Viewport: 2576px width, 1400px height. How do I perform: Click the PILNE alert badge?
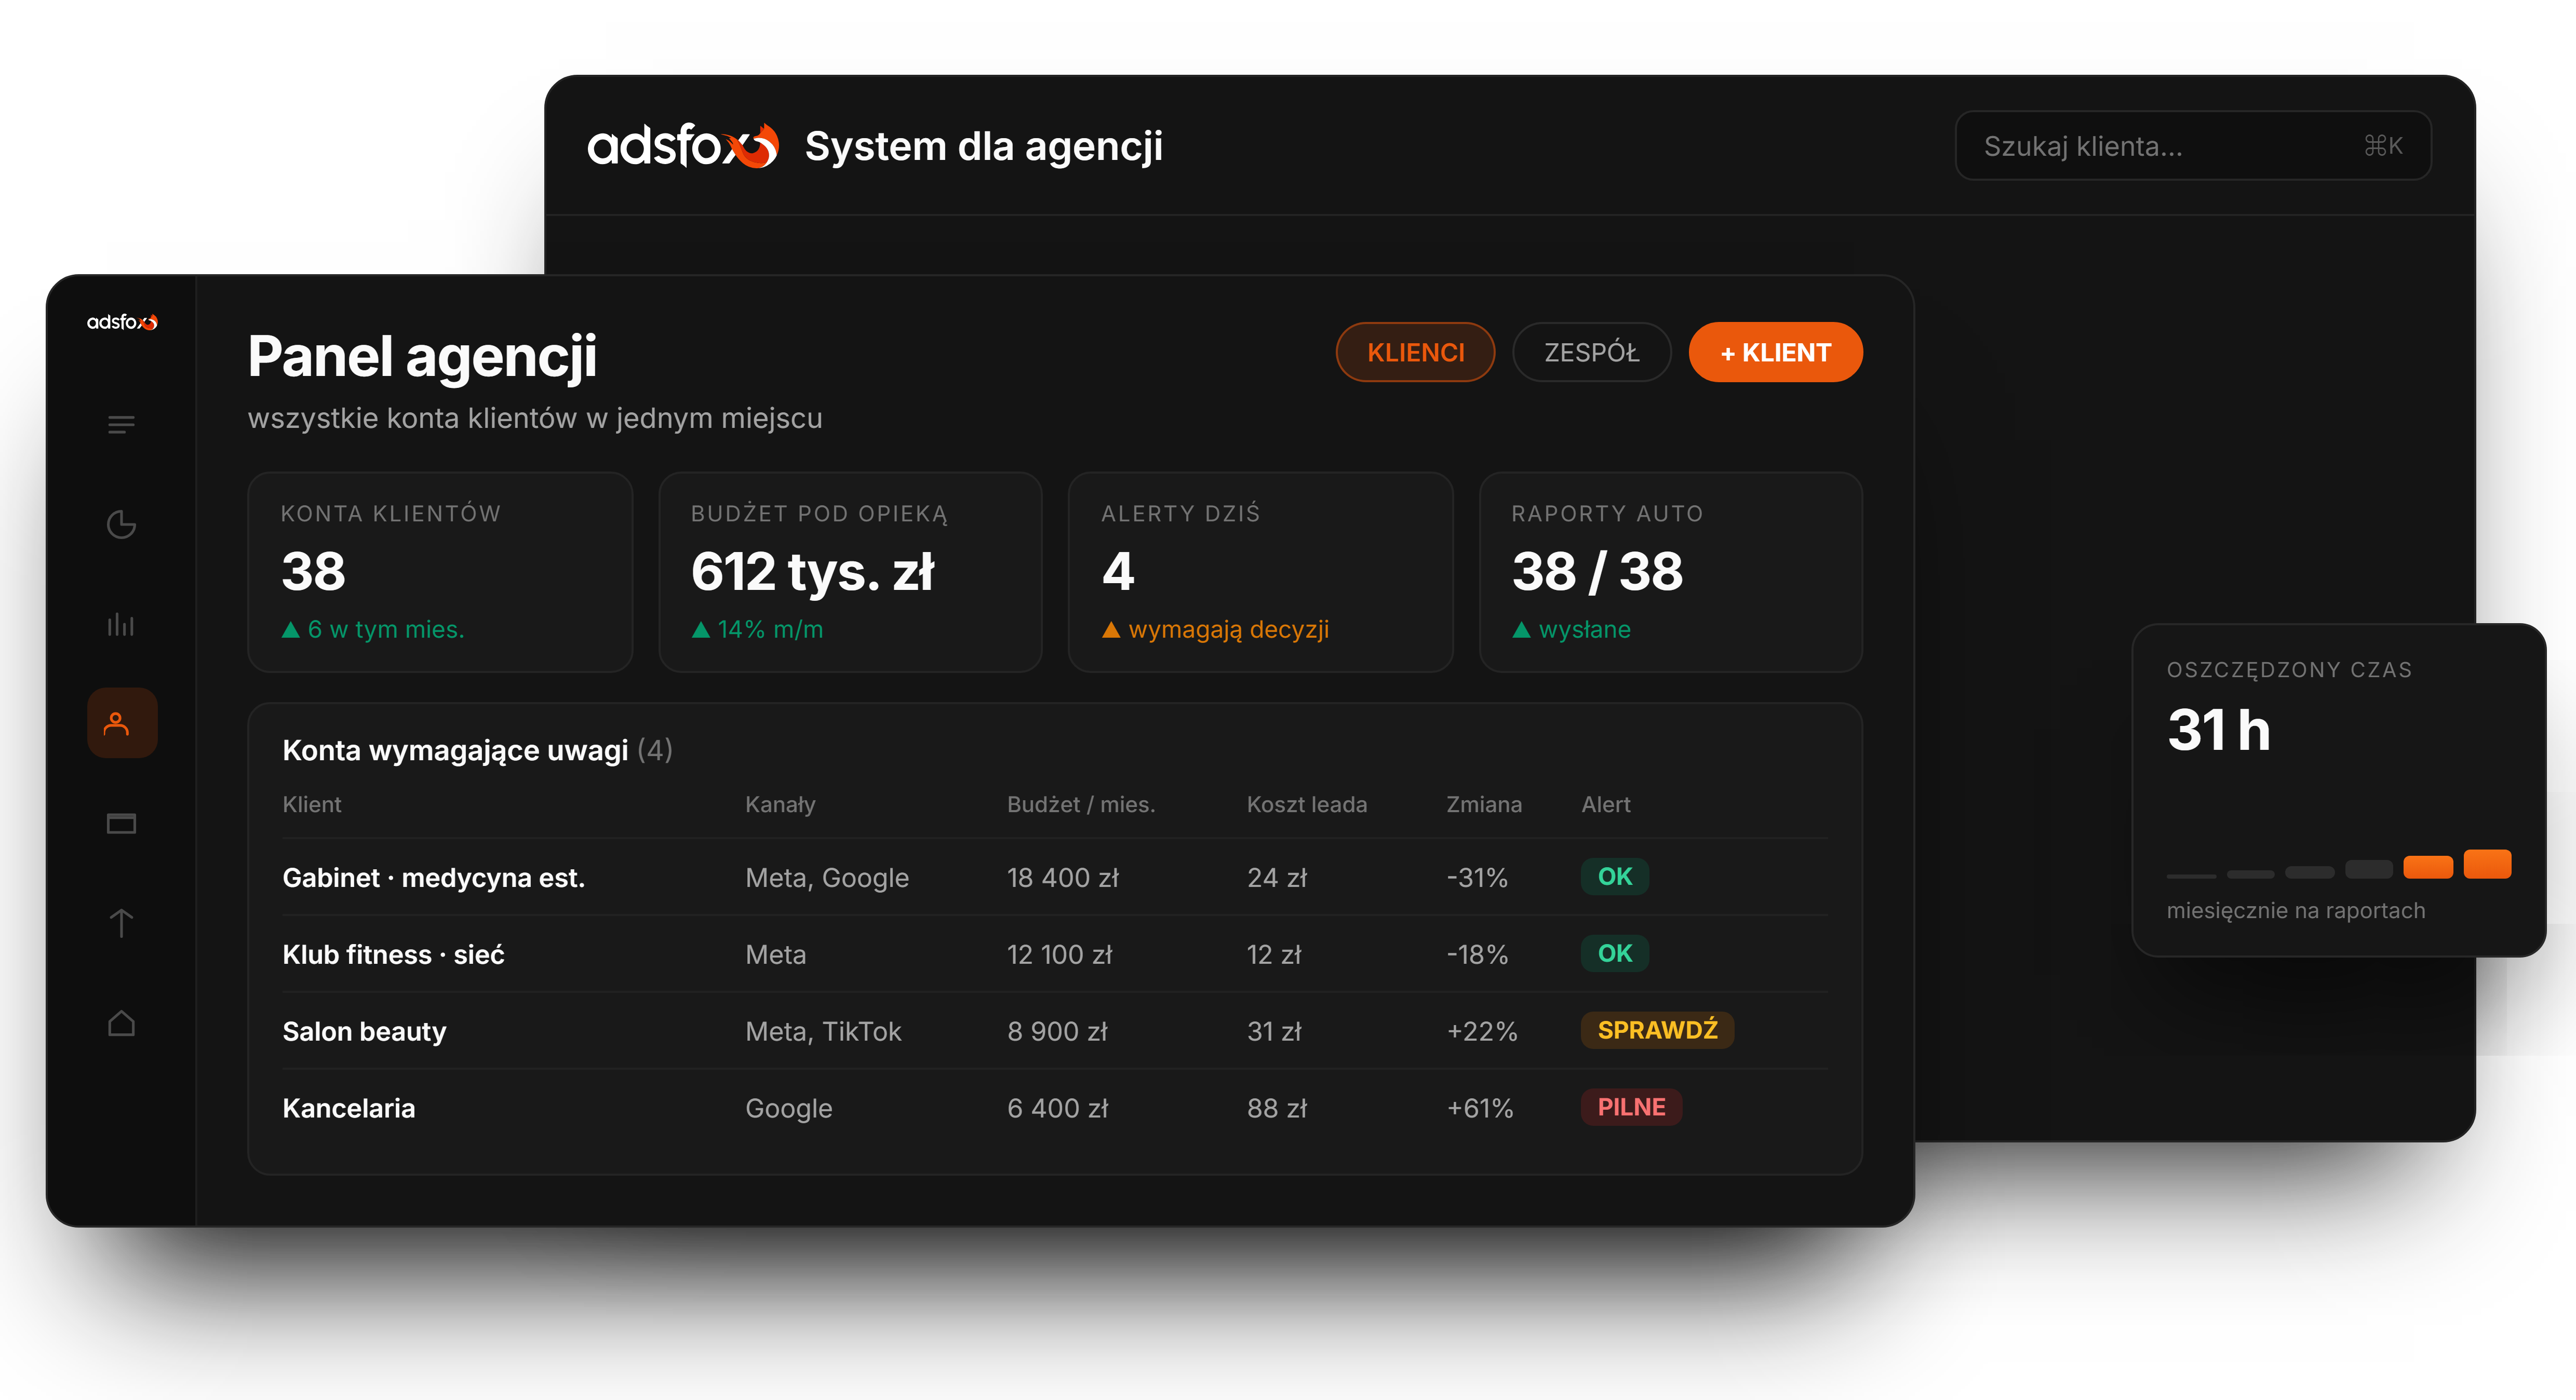pos(1631,1107)
